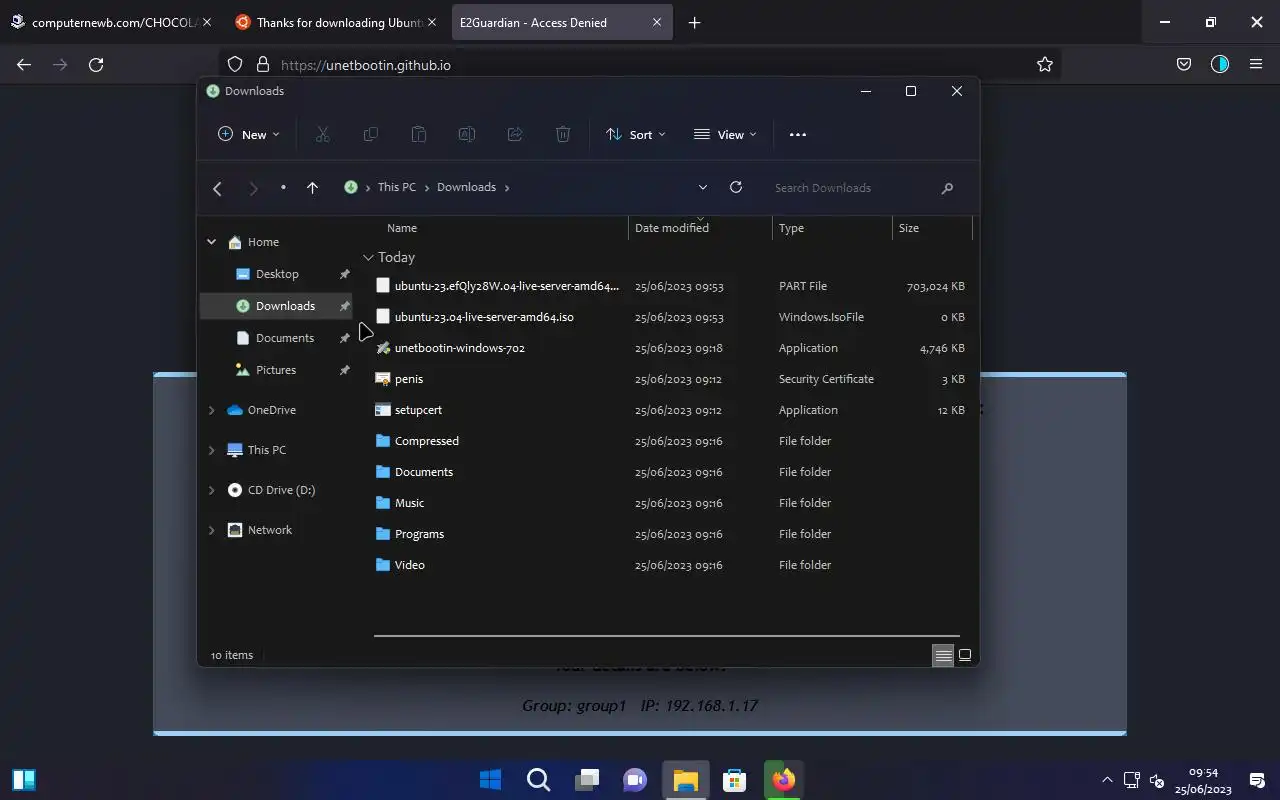Select Pictures in the navigation pane
The height and width of the screenshot is (800, 1280).
point(276,370)
